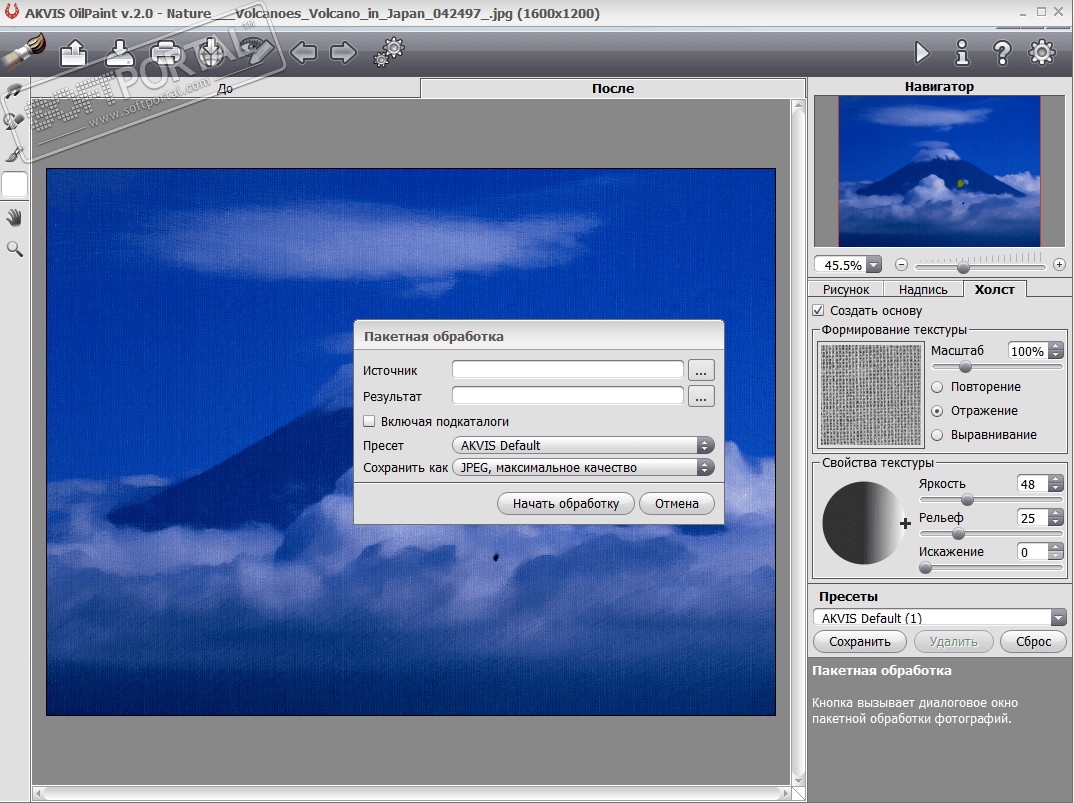This screenshot has width=1074, height=803.
Task: Open the Сохранить как format dropdown
Action: 583,467
